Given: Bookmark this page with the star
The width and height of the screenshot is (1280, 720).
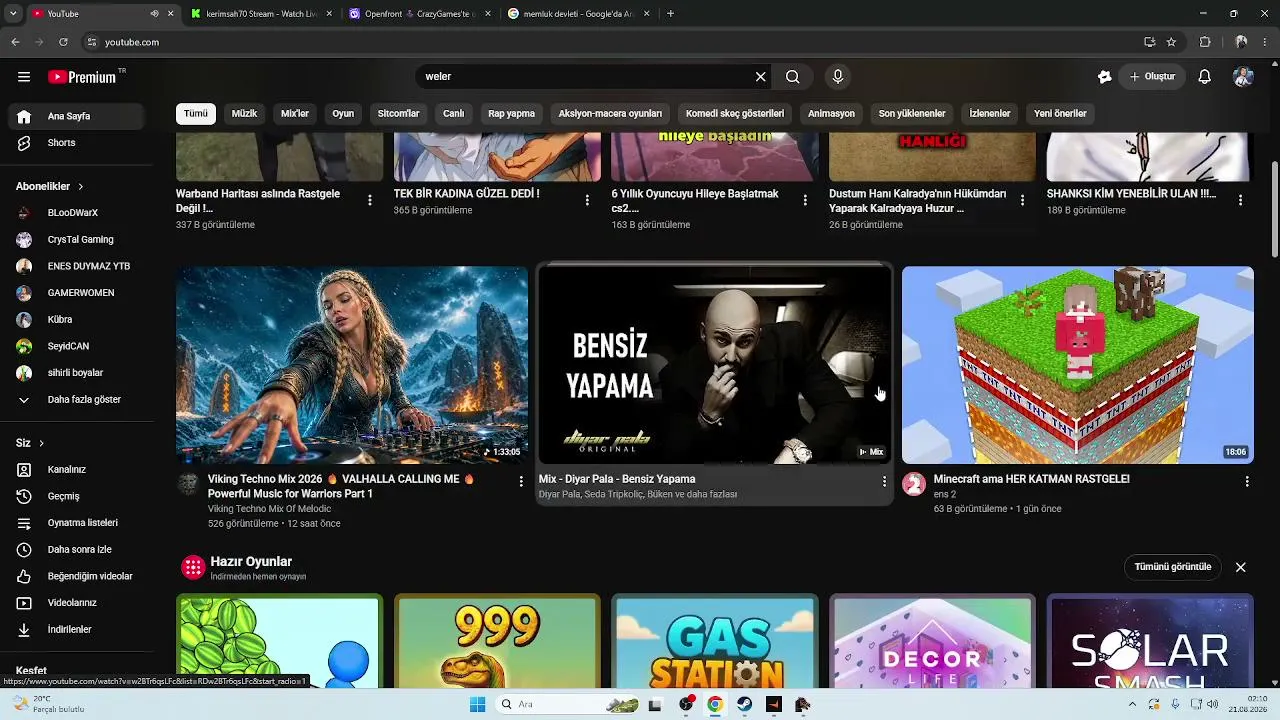Looking at the screenshot, I should pyautogui.click(x=1171, y=42).
